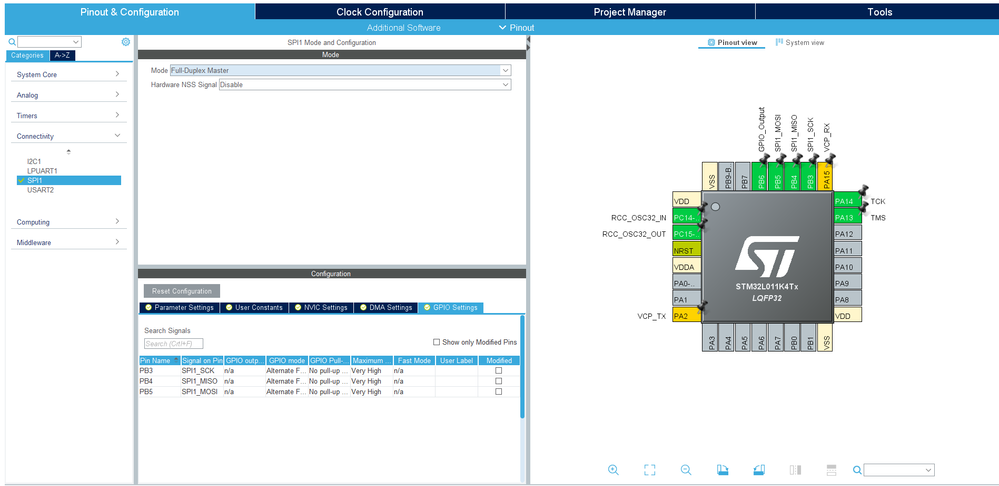The height and width of the screenshot is (486, 999).
Task: Click the SPI1_MISO signal cell
Action: point(201,381)
